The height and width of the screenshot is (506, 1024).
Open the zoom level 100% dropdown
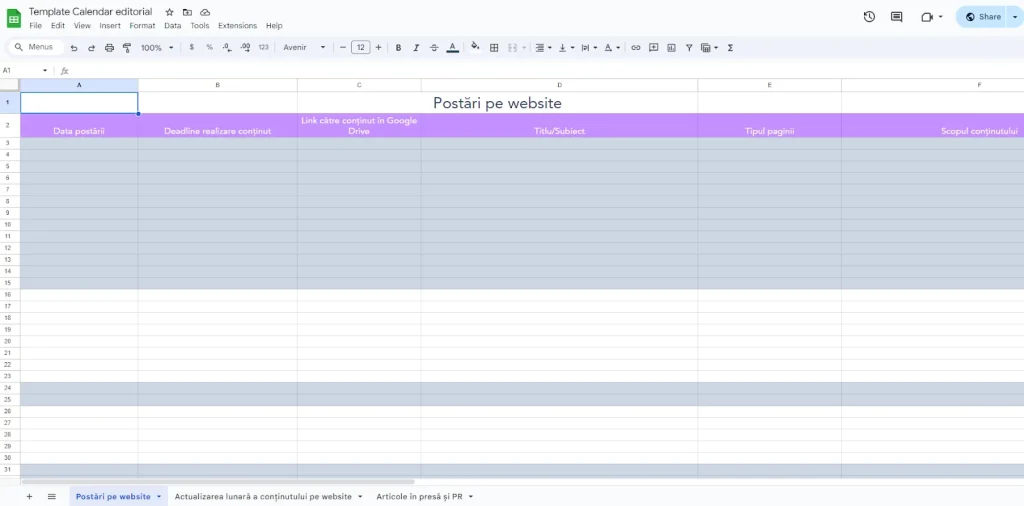click(157, 47)
